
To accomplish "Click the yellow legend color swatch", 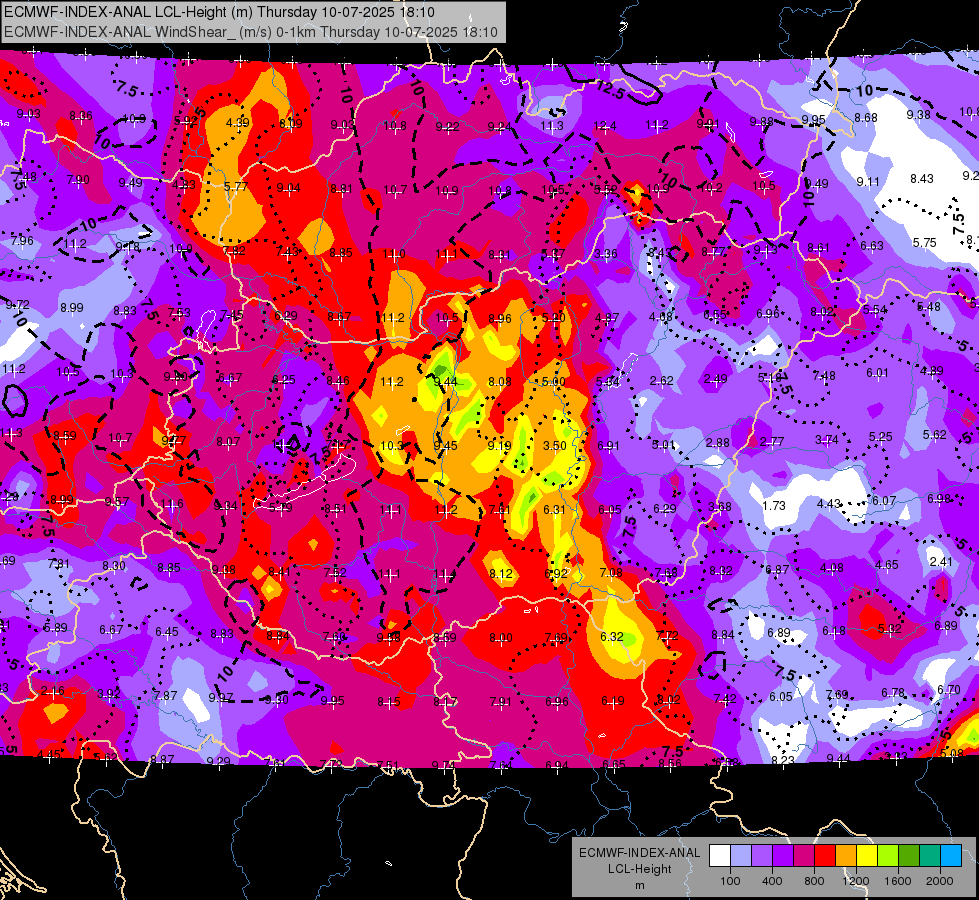I will (867, 856).
